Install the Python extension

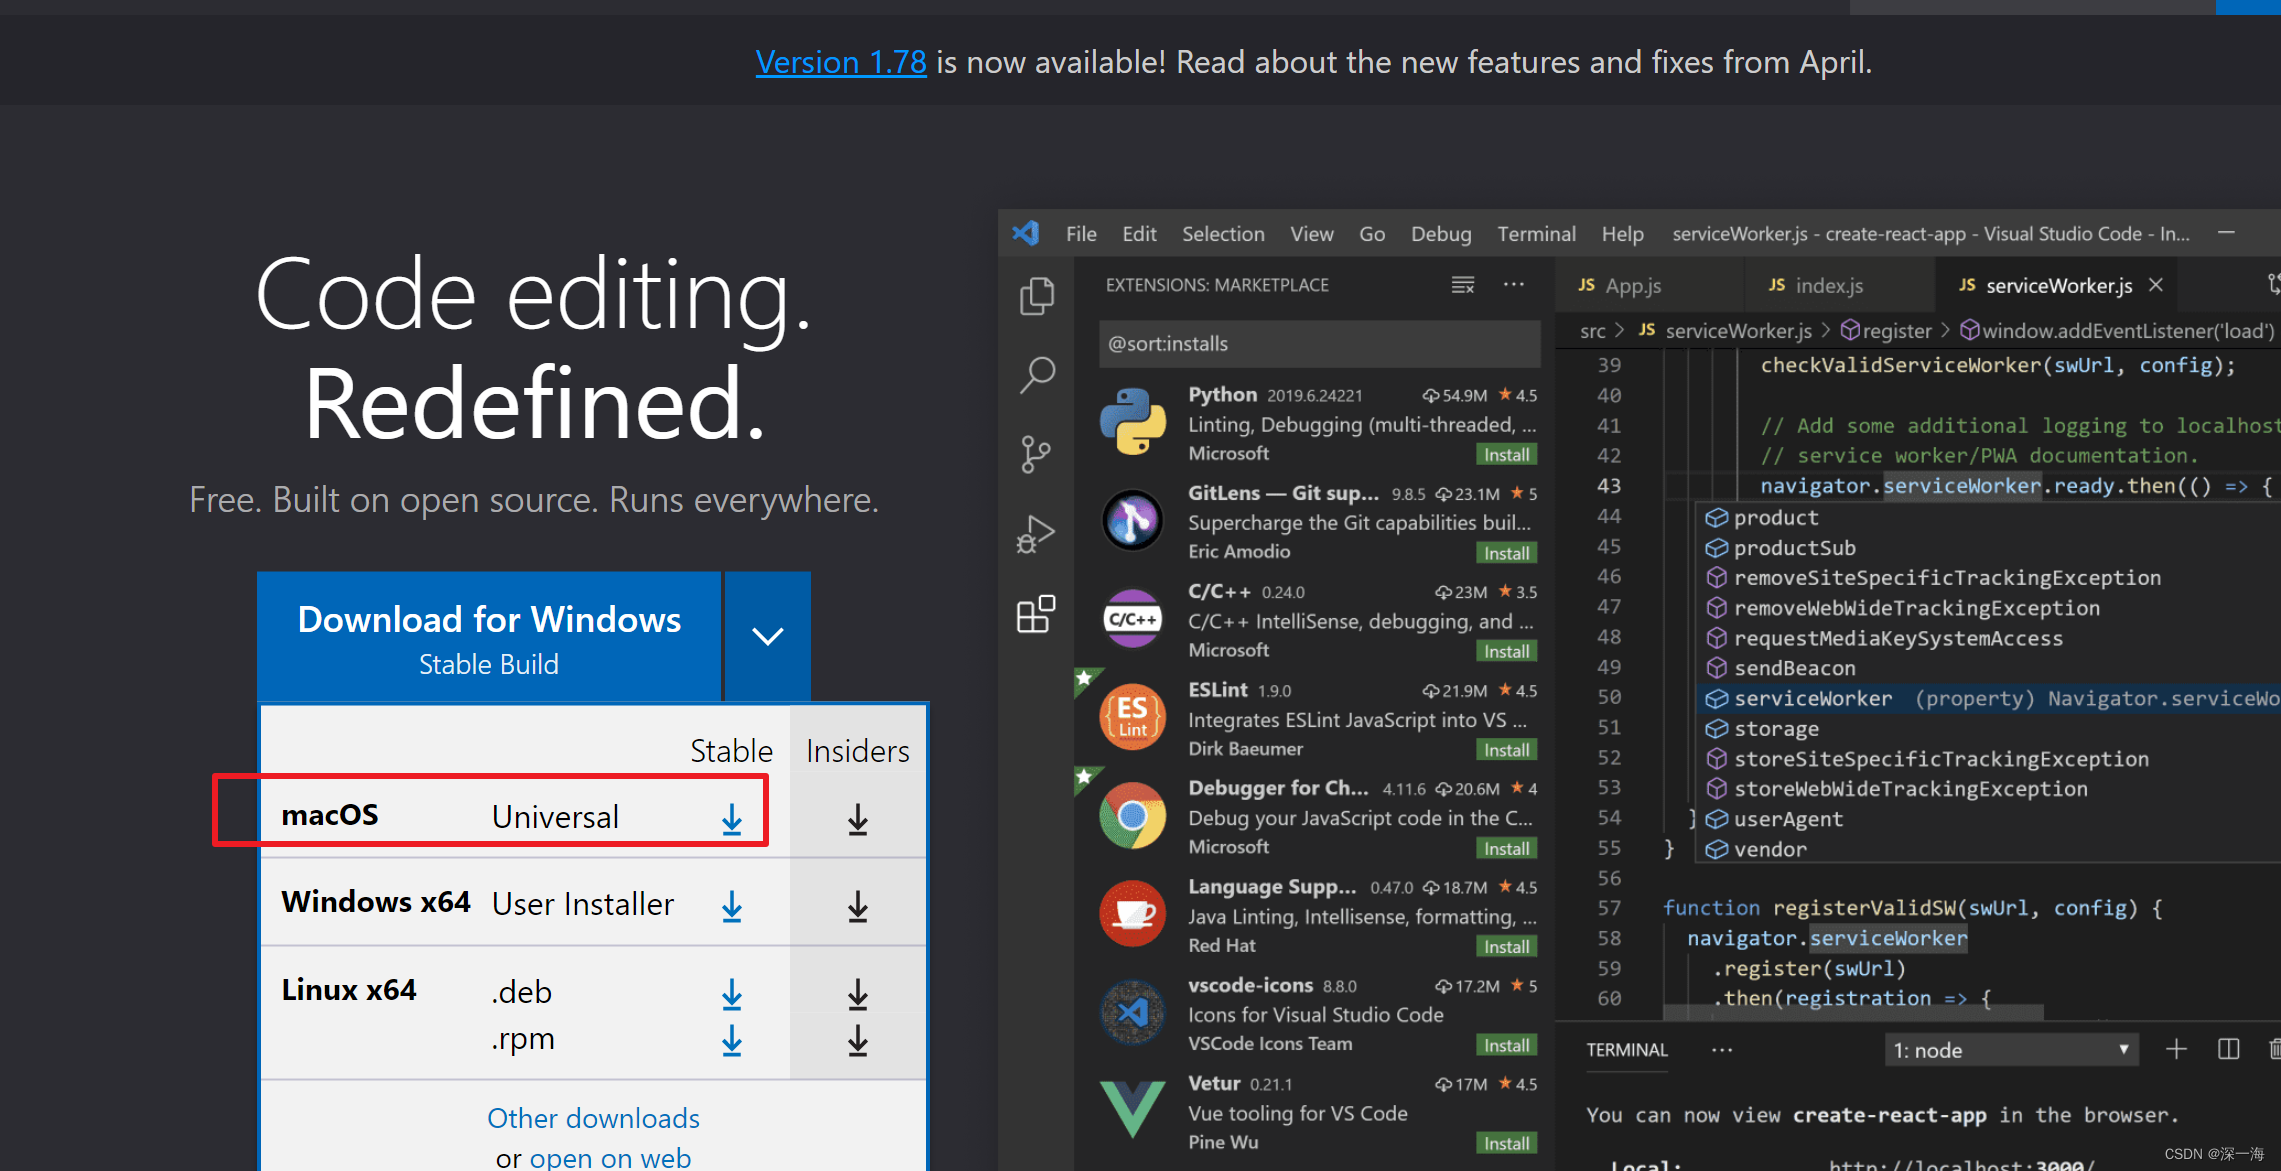coord(1506,455)
